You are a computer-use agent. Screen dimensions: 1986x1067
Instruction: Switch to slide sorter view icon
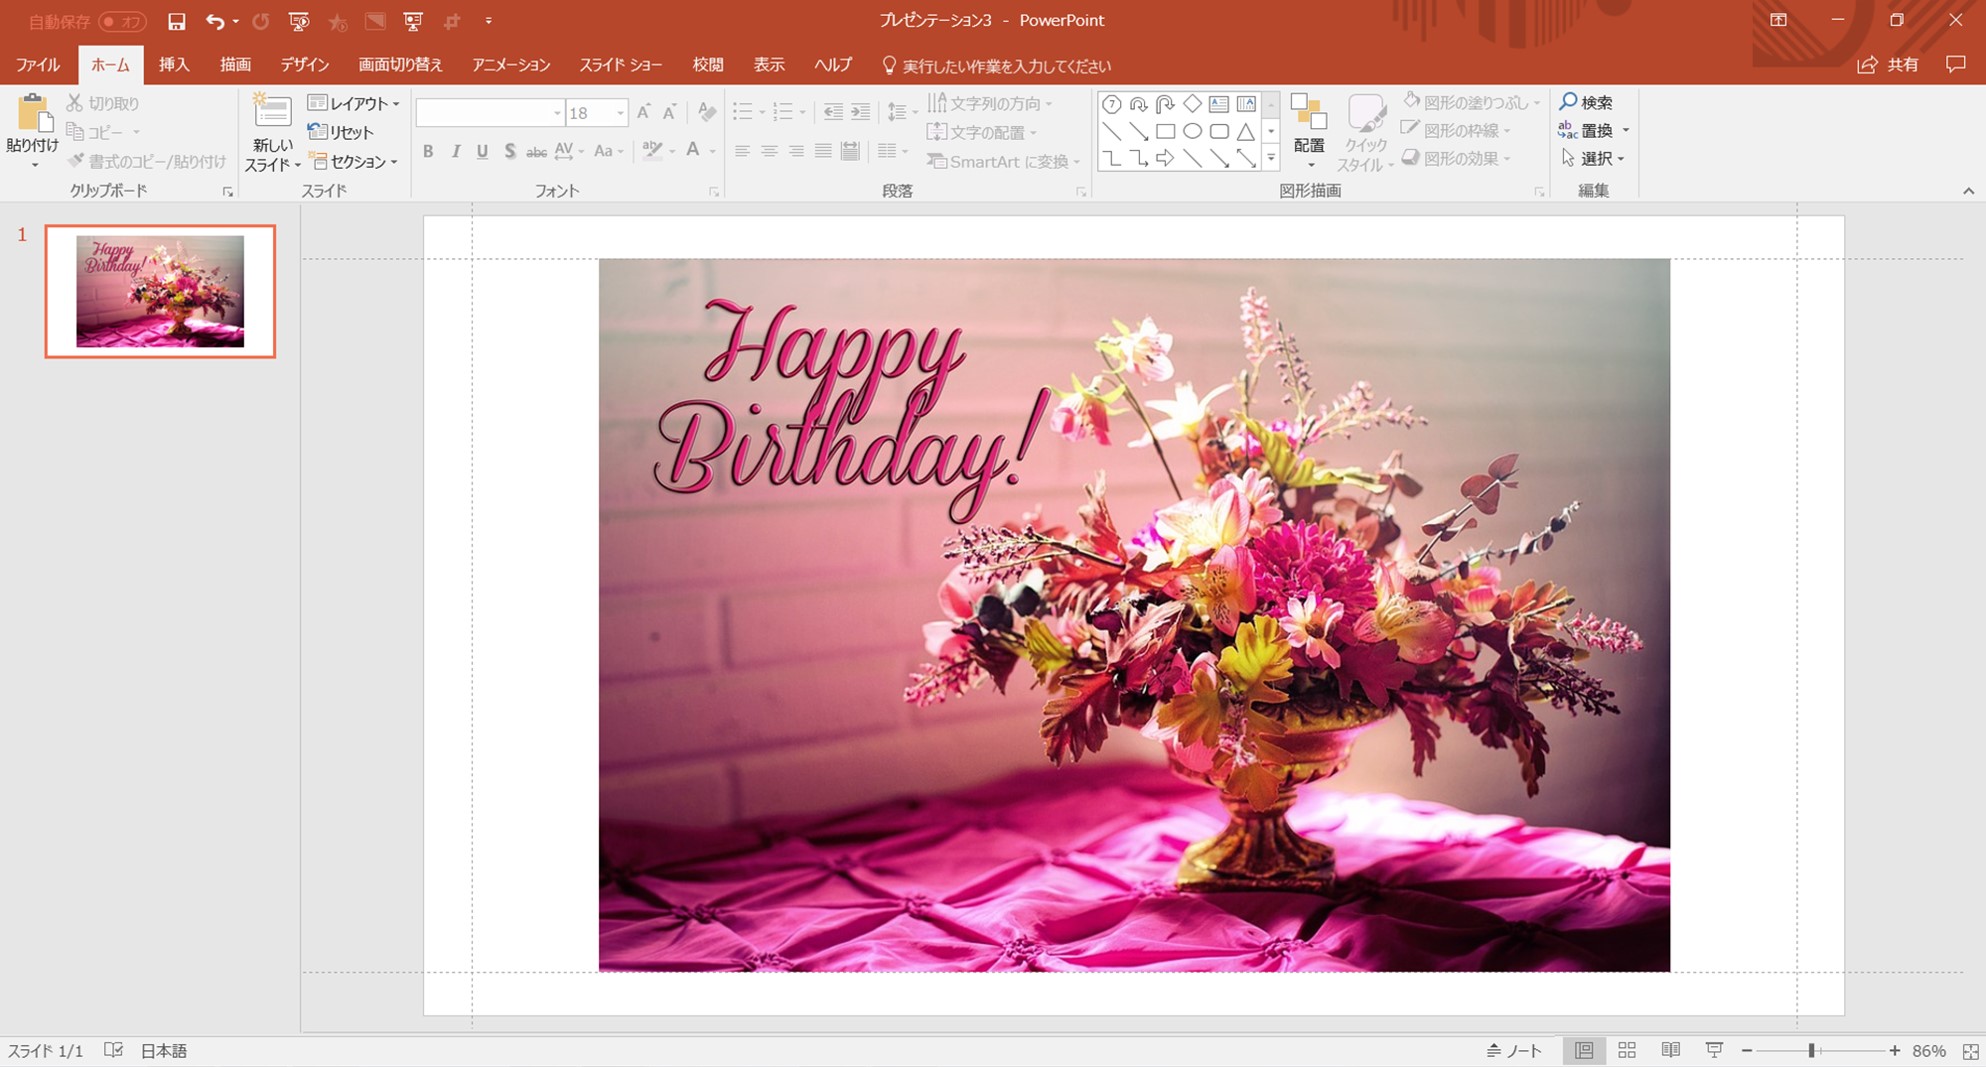[x=1627, y=1050]
